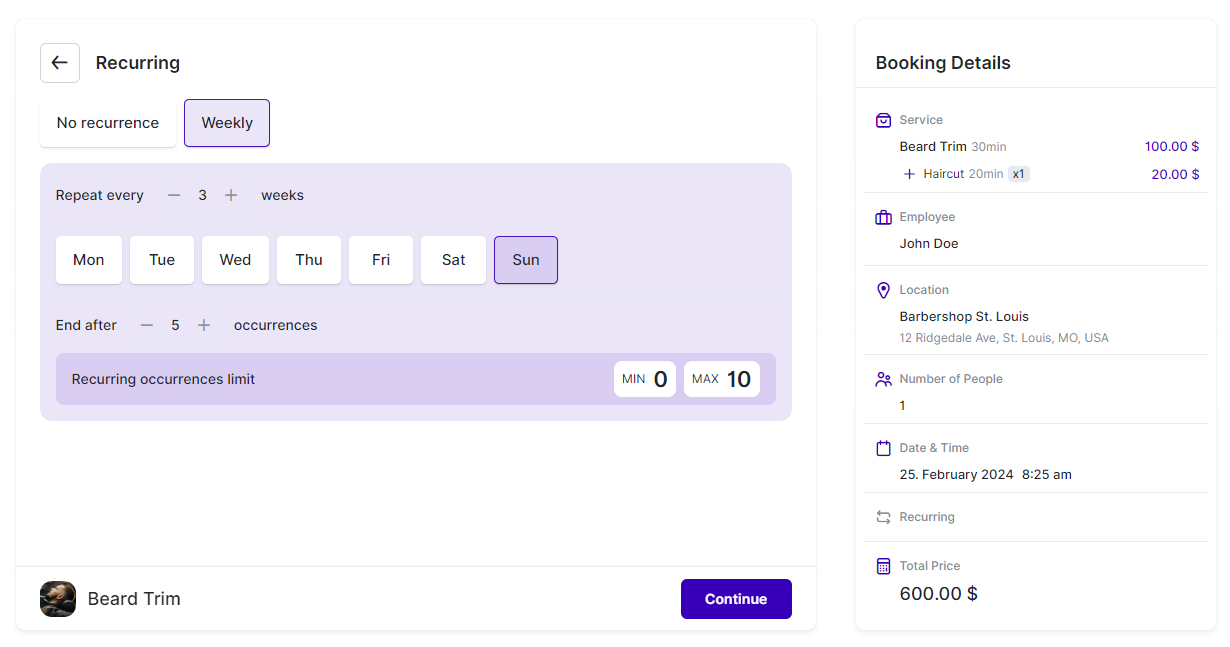
Task: Select the Weekly recurrence option
Action: tap(227, 123)
